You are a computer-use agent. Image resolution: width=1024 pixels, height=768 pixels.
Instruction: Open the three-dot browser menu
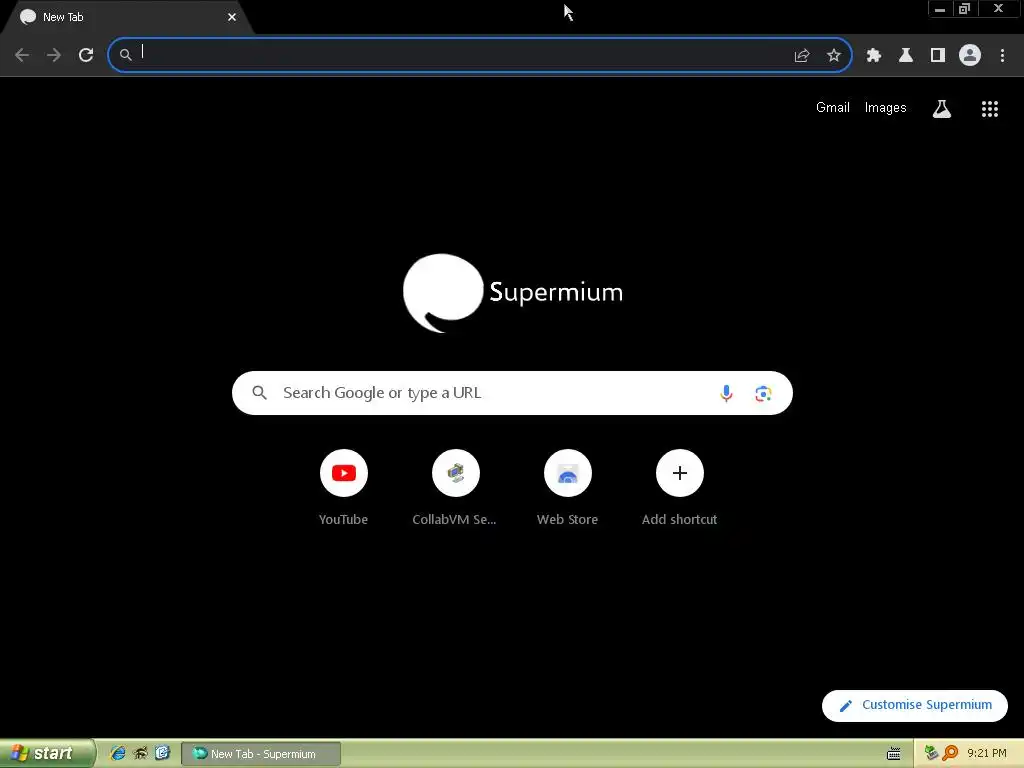(1002, 56)
